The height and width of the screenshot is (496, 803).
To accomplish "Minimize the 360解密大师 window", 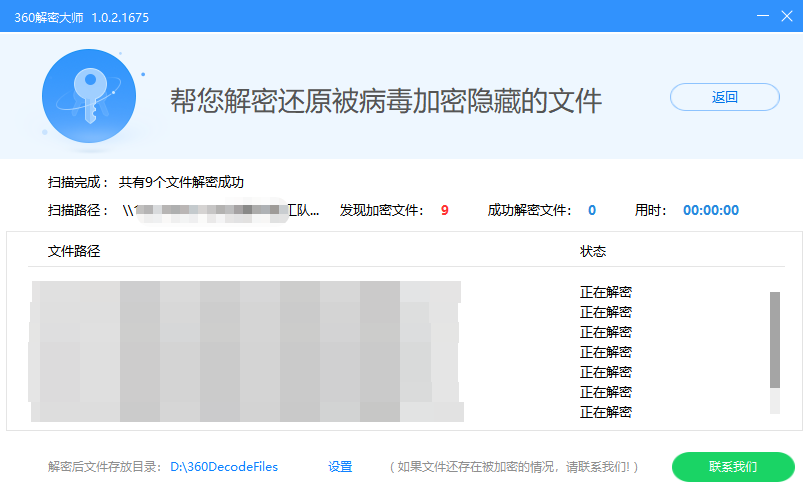I will pos(762,16).
